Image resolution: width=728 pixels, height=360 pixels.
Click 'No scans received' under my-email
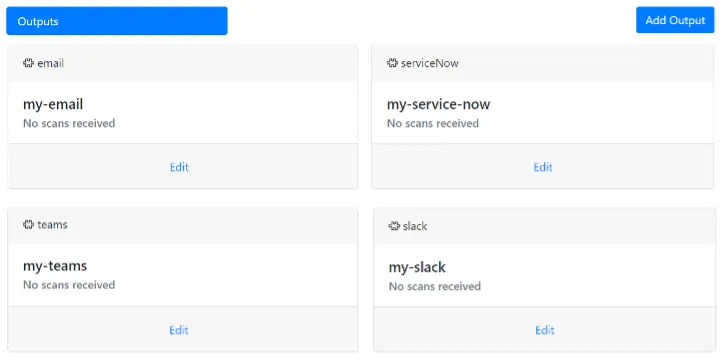69,124
